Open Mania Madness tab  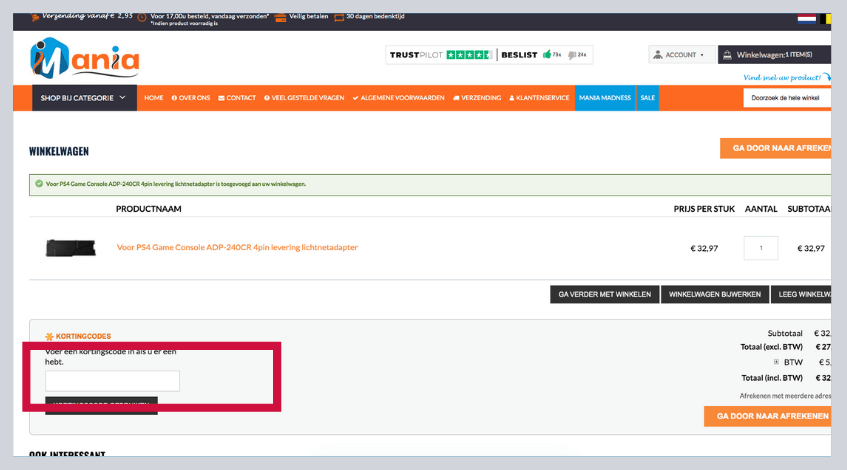(605, 98)
